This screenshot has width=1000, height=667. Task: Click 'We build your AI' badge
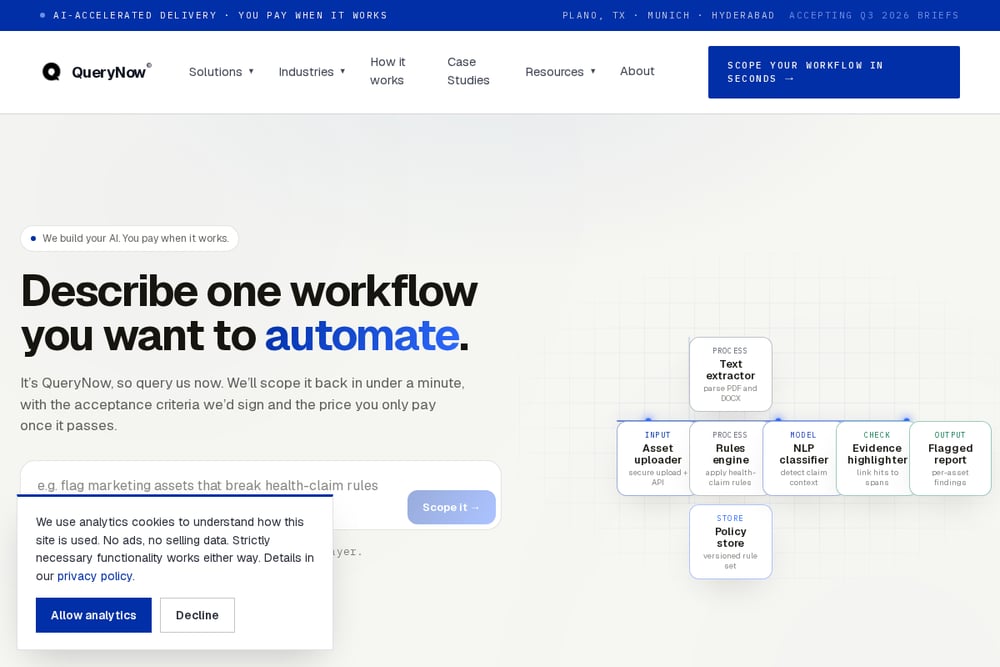[129, 238]
